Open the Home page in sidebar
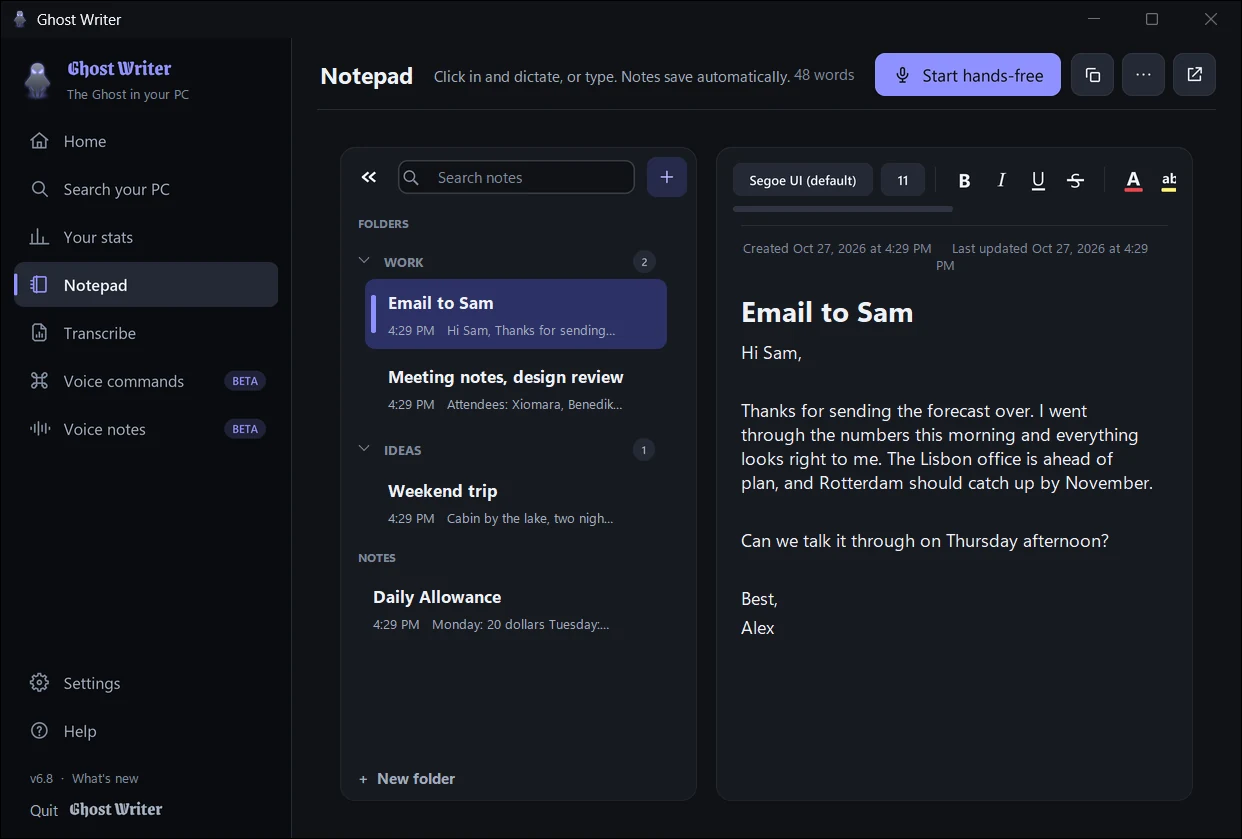The width and height of the screenshot is (1242, 839). [146, 141]
